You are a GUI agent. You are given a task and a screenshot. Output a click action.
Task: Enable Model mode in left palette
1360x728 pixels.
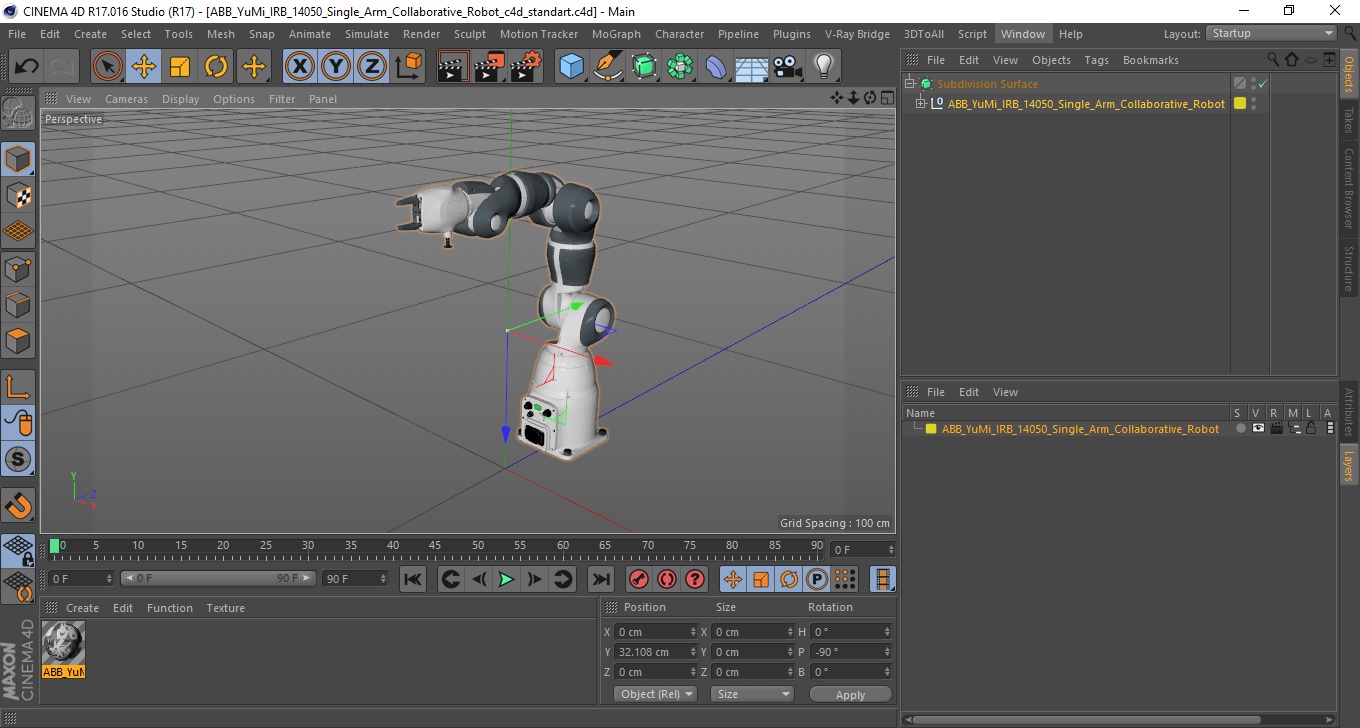(x=18, y=159)
